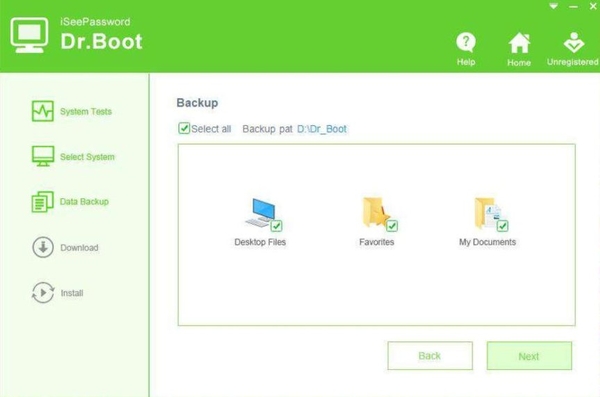Screen dimensions: 600x397
Task: Click the Back button
Action: (430, 356)
